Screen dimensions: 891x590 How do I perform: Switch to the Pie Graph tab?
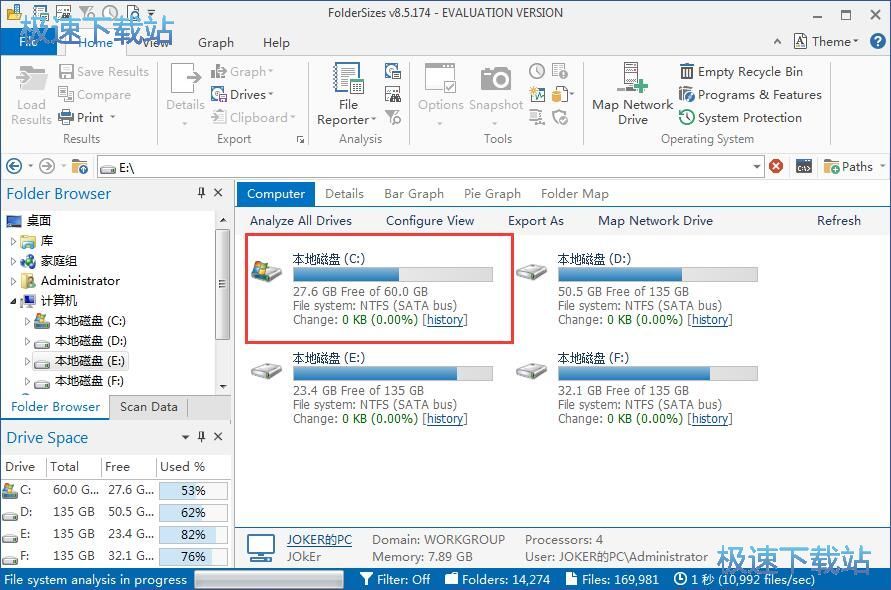(492, 194)
